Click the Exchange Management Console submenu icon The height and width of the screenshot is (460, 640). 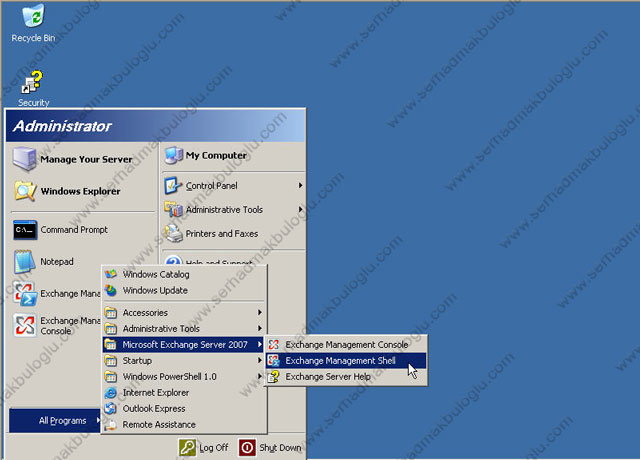273,344
